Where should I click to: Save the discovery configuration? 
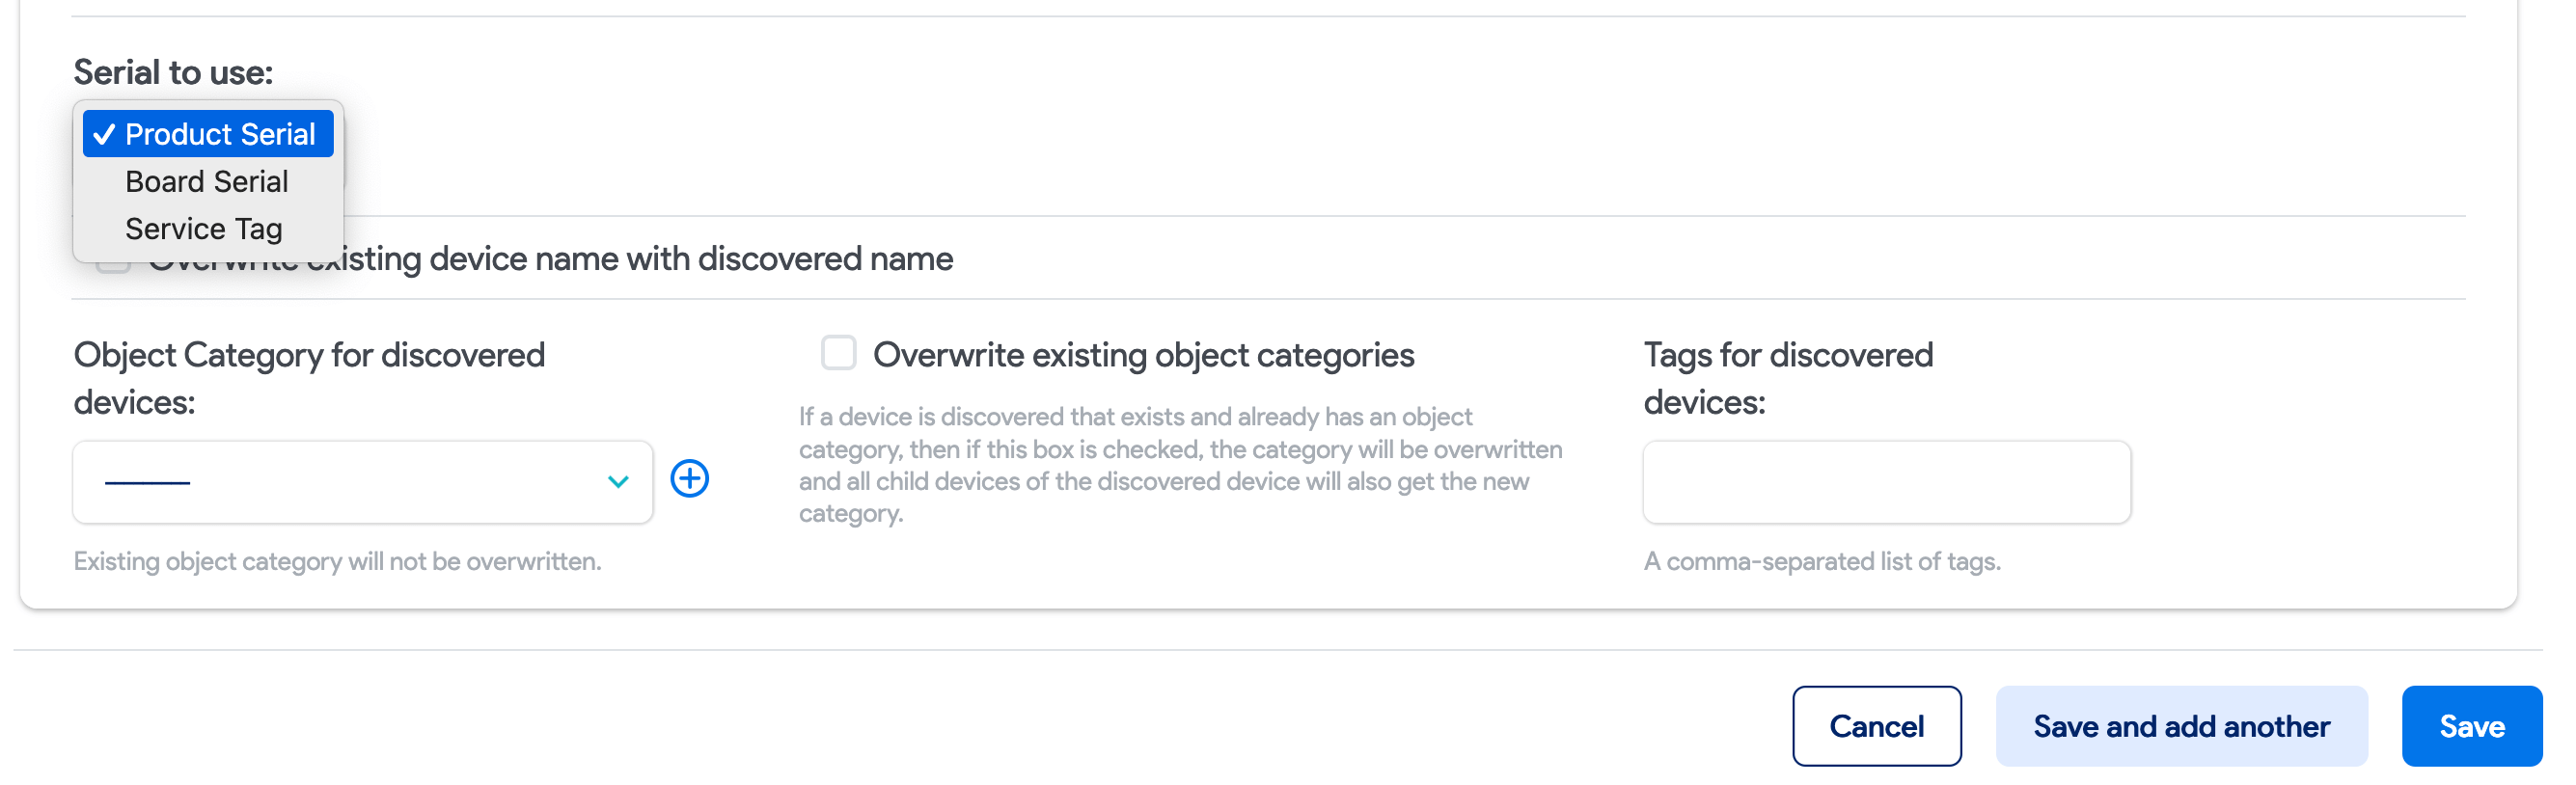(2471, 726)
